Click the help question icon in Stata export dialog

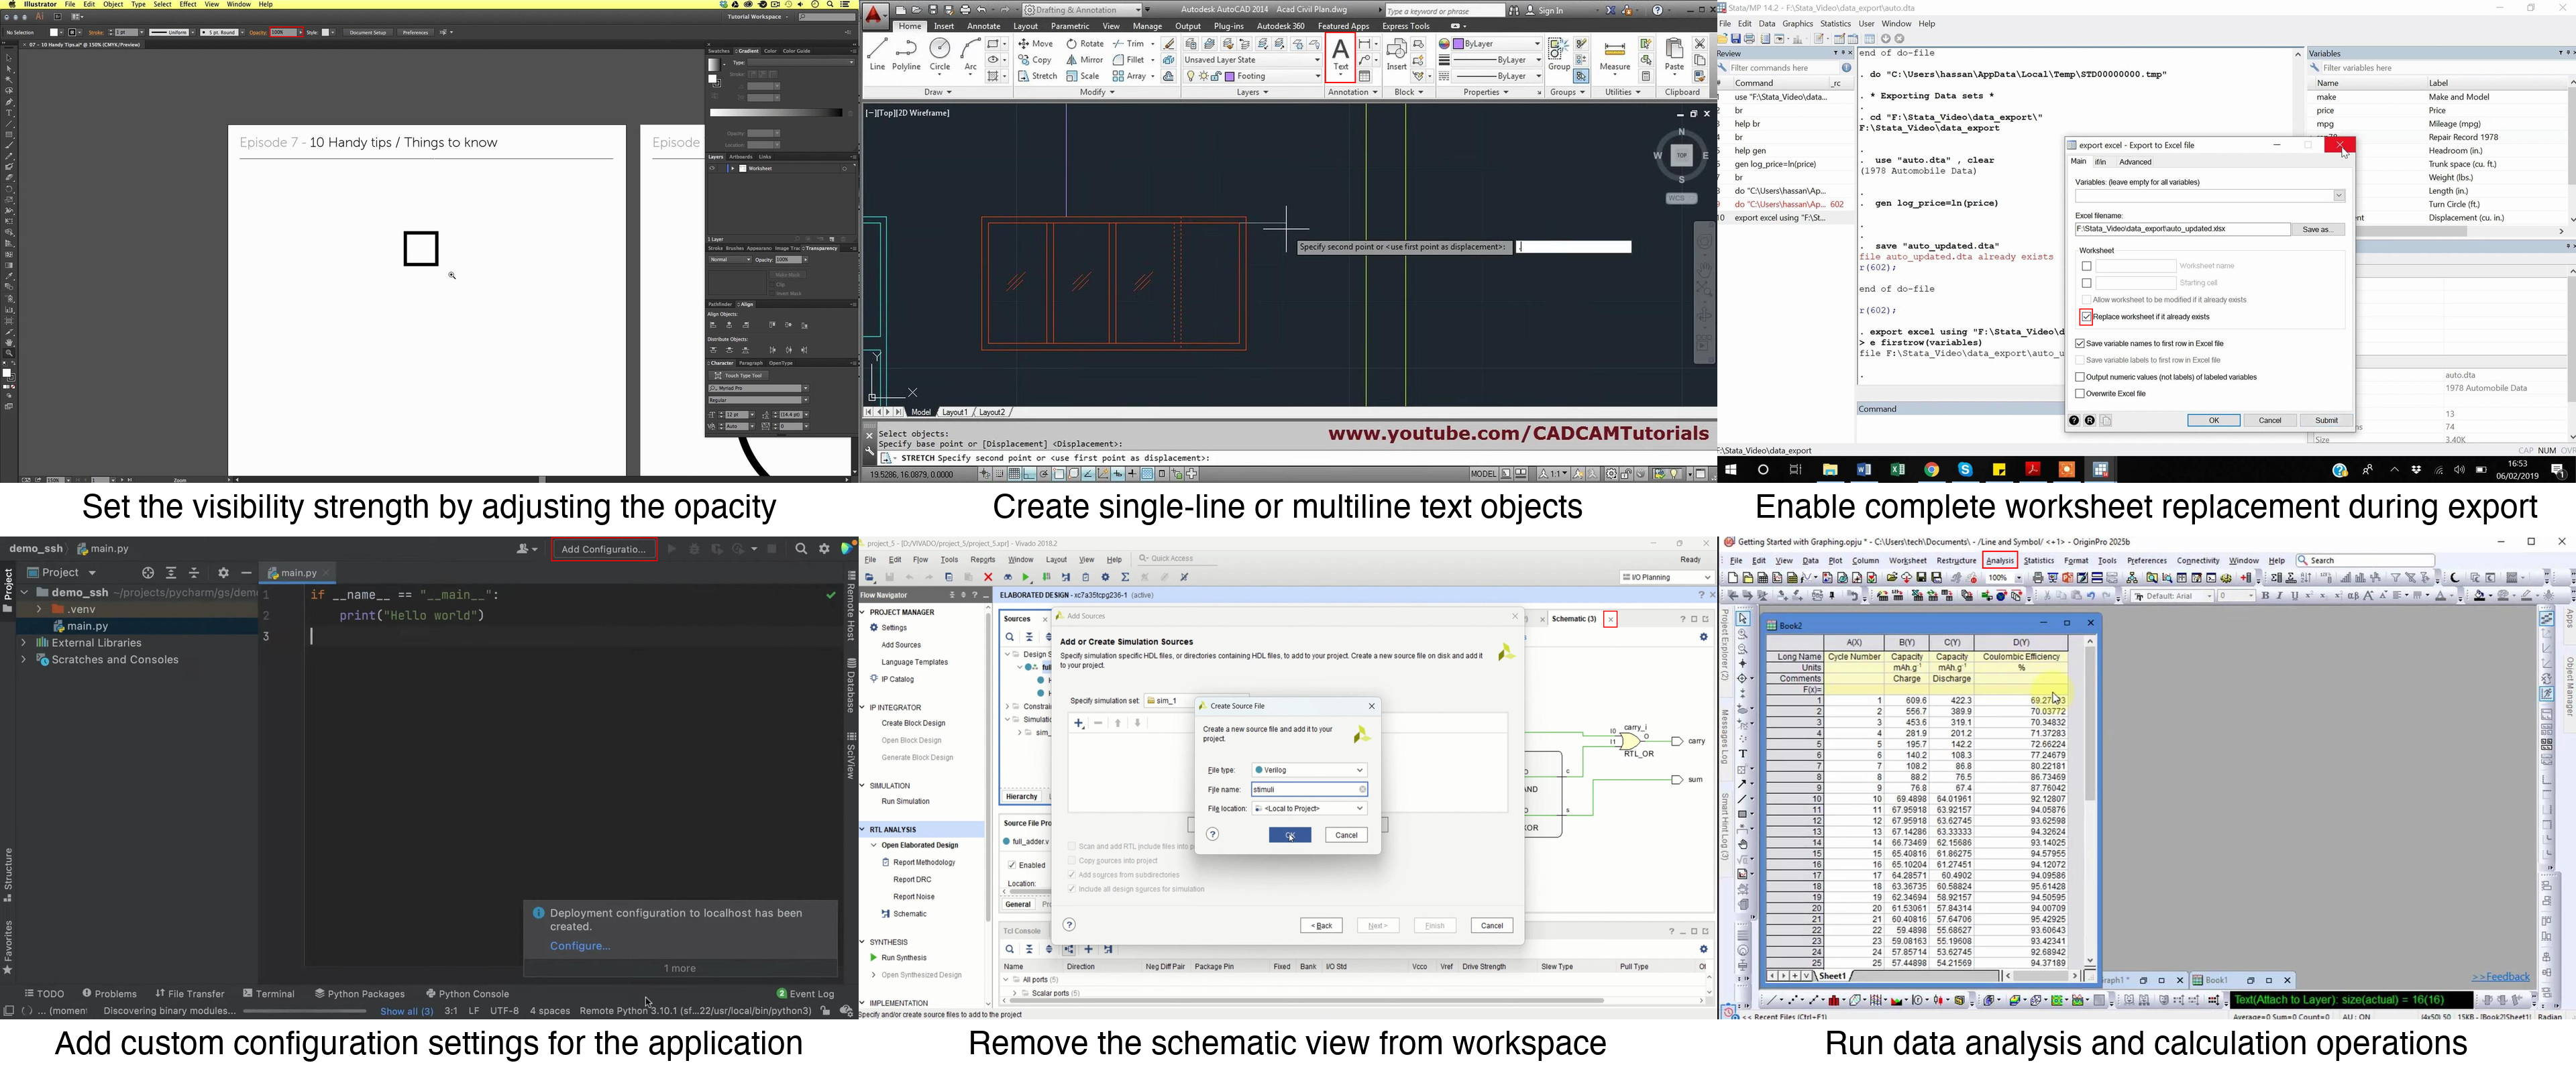tap(2074, 421)
